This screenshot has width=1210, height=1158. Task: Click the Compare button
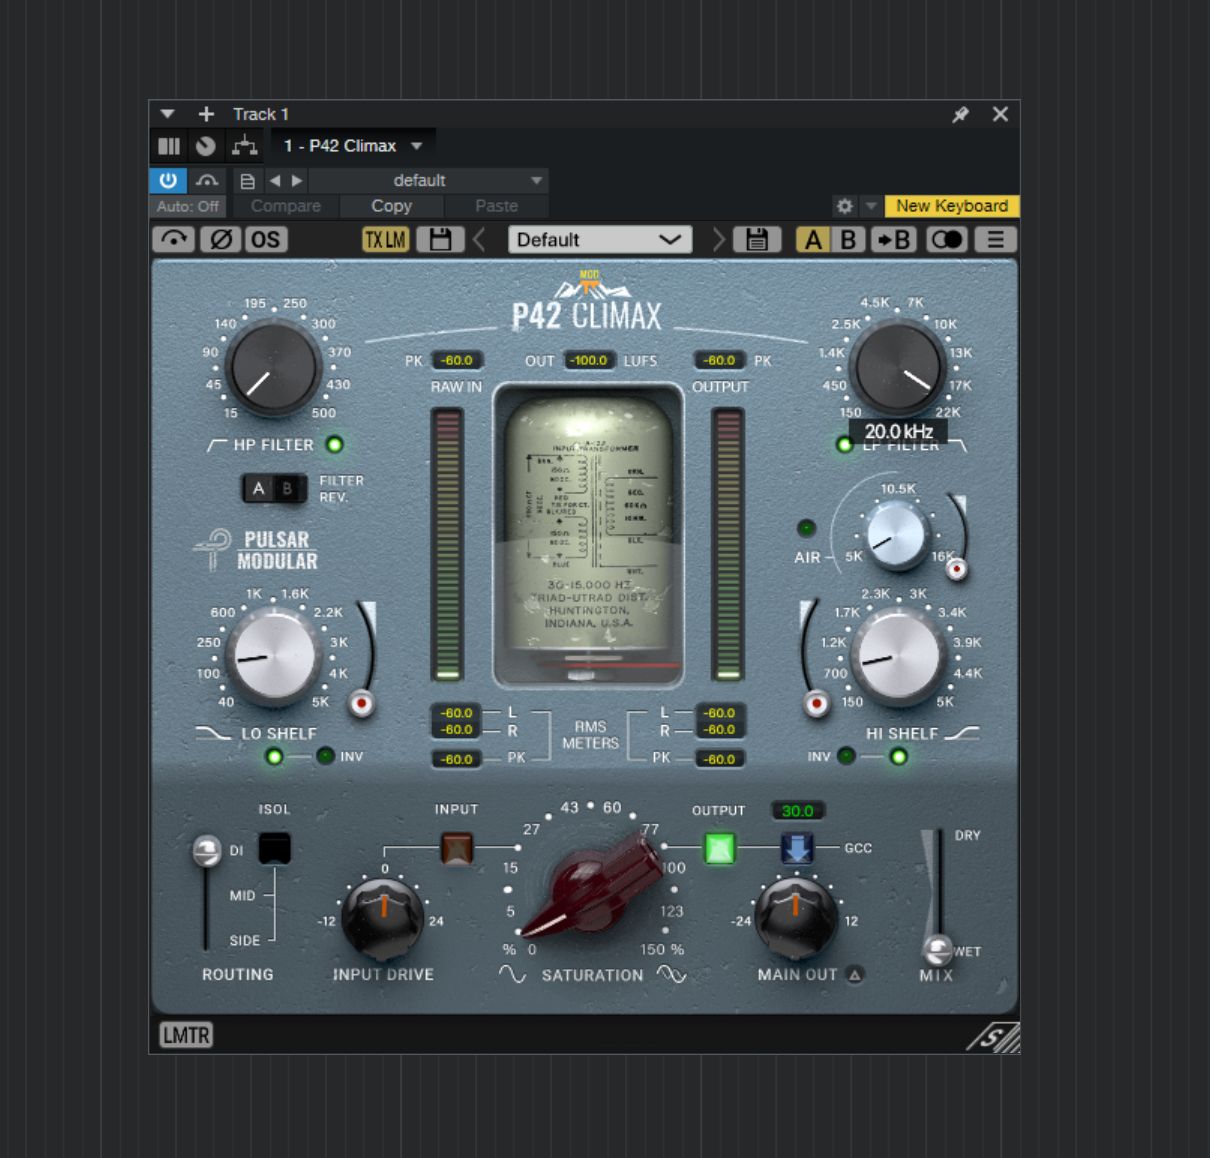286,206
